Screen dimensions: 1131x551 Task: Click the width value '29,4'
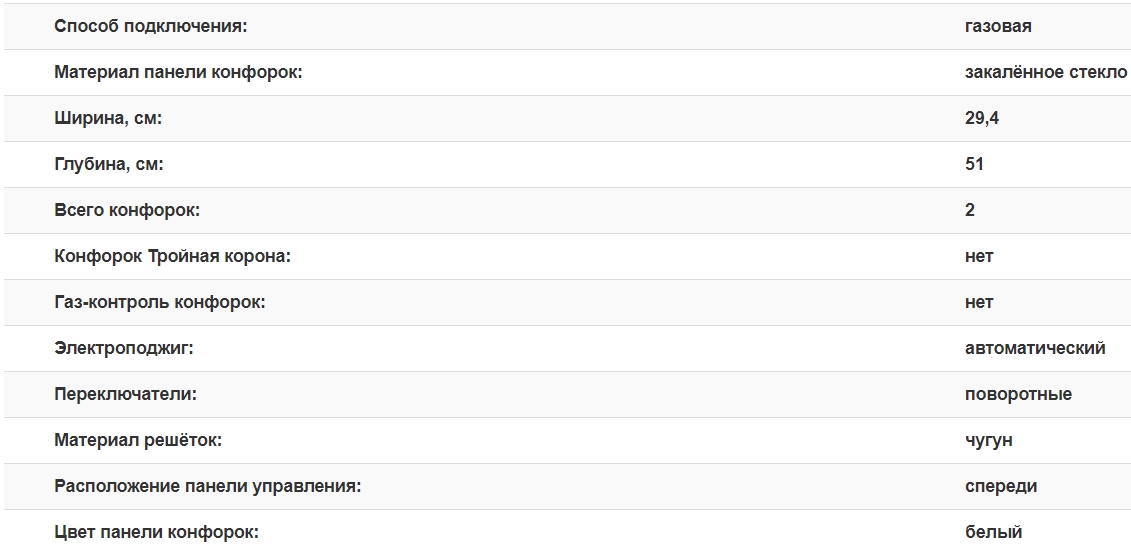point(982,119)
